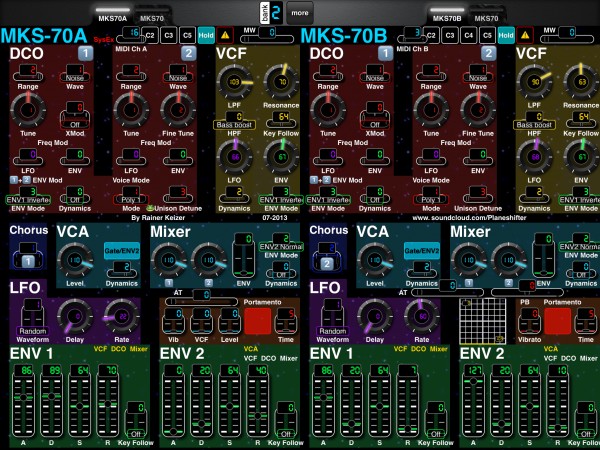The height and width of the screenshot is (450, 600).
Task: Switch to the MKS70B tab
Action: [x=447, y=15]
